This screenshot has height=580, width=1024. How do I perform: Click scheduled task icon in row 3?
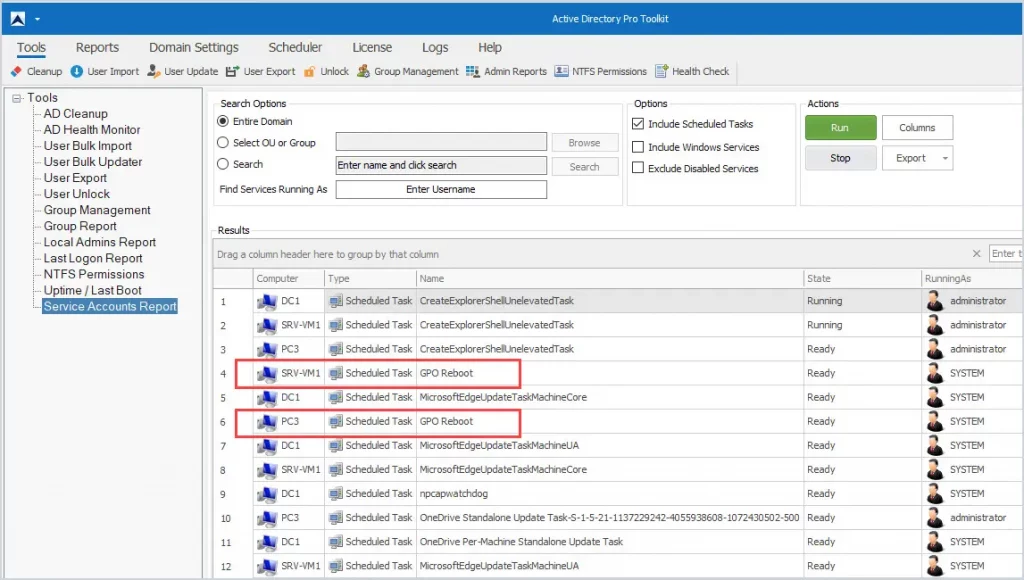(336, 349)
